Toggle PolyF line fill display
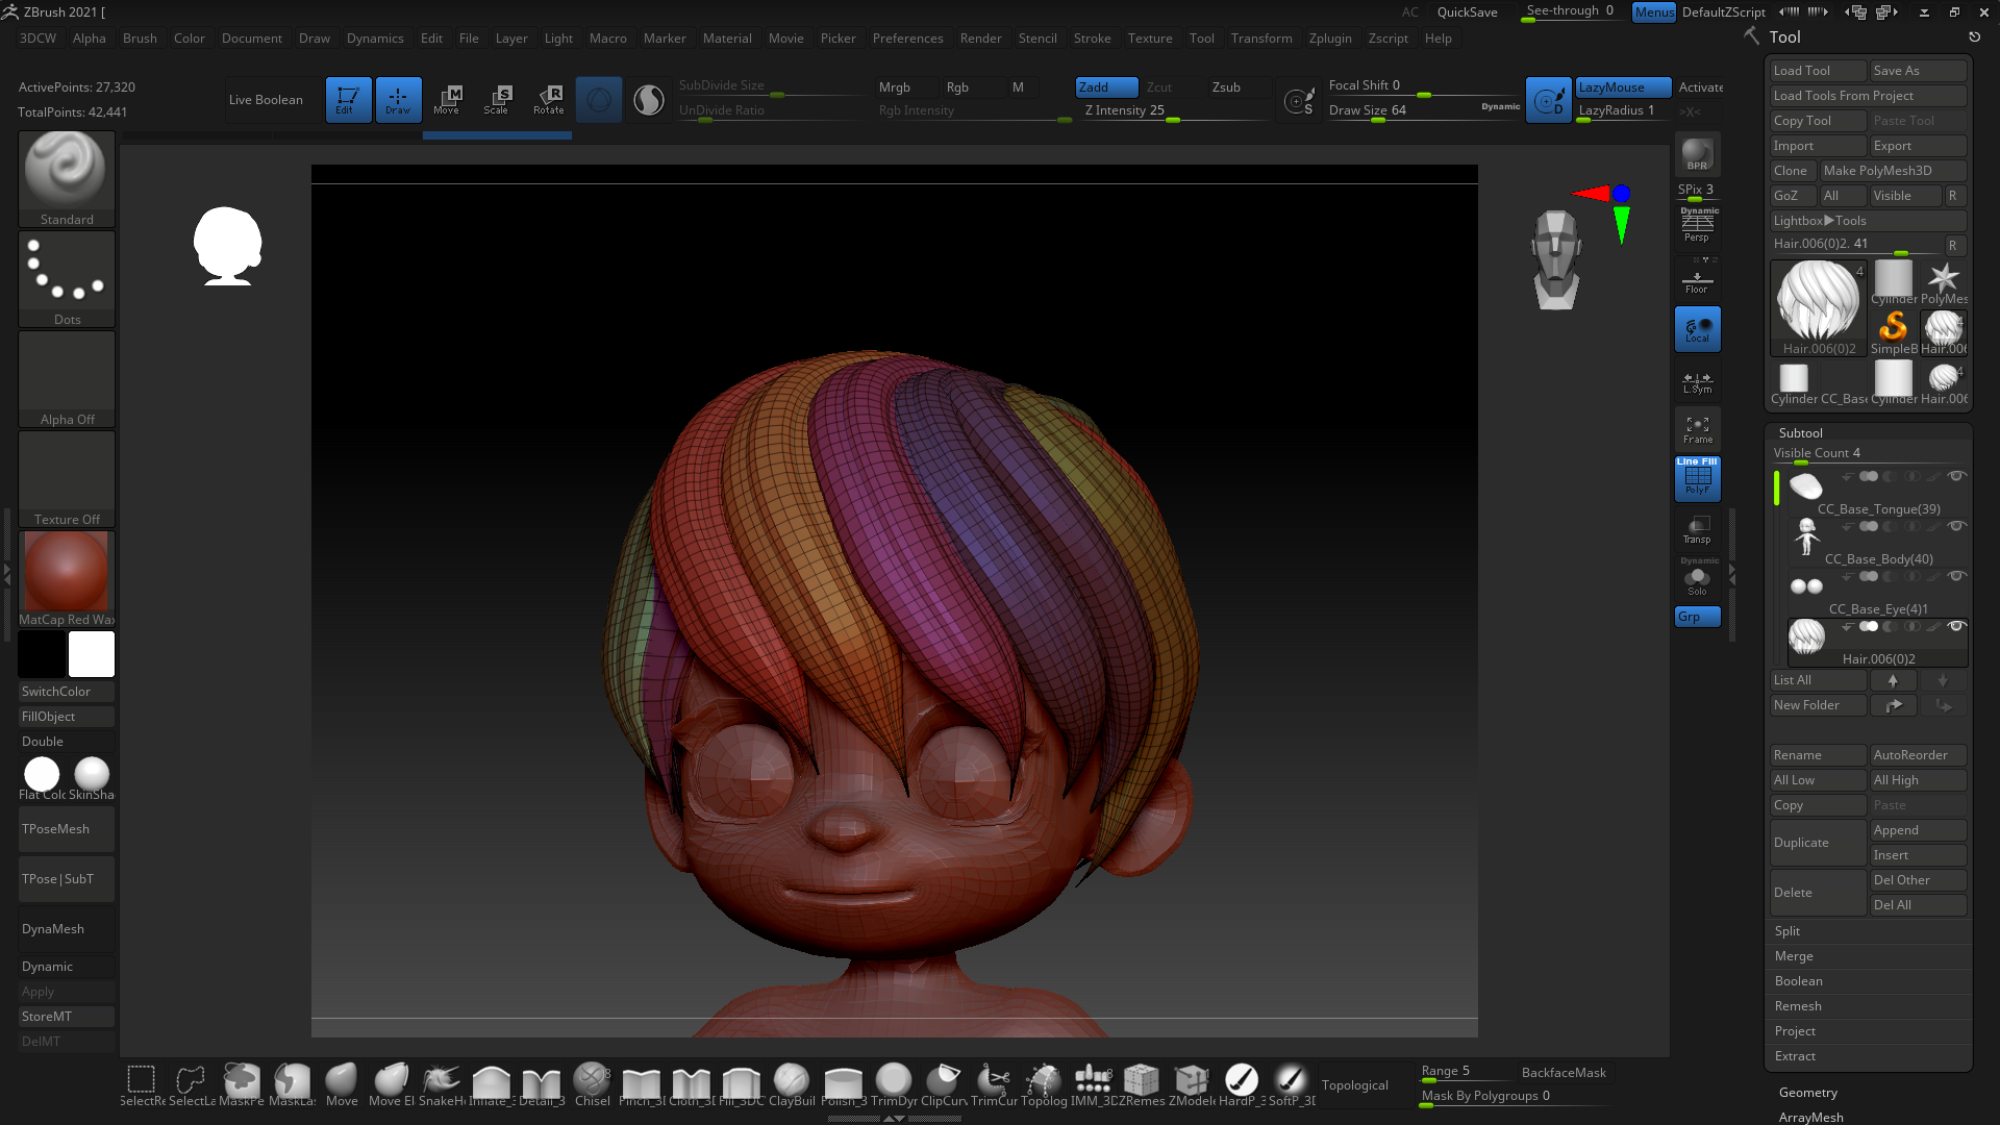 coord(1697,478)
